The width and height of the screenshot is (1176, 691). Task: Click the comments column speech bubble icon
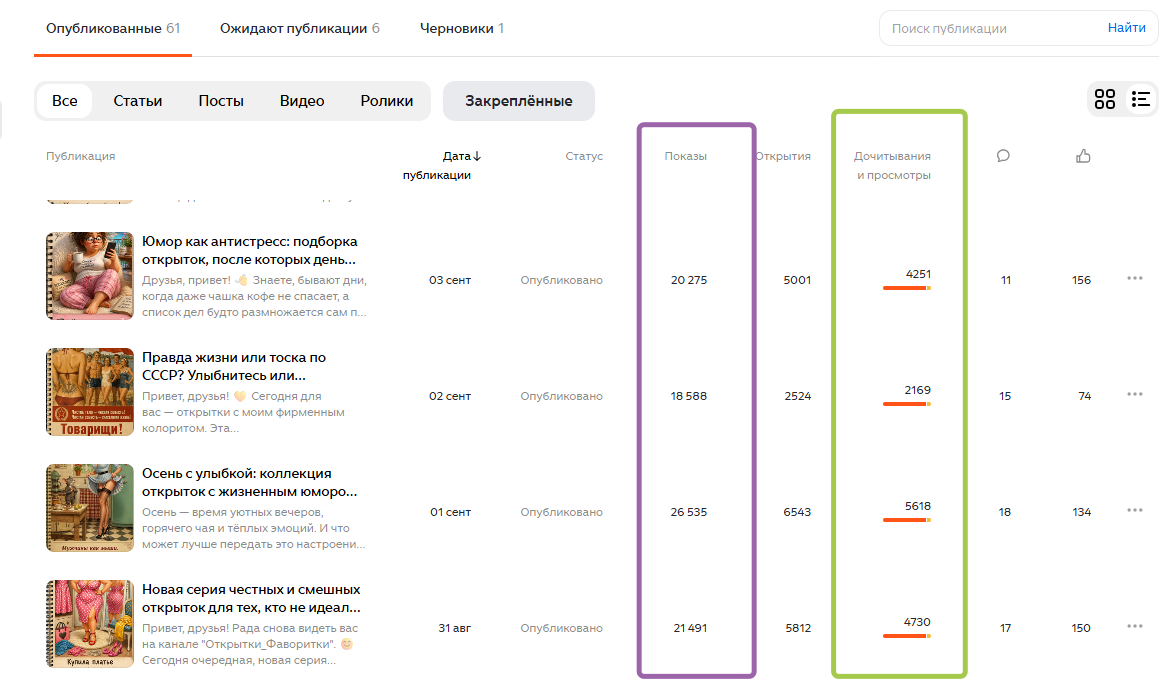click(x=1004, y=156)
